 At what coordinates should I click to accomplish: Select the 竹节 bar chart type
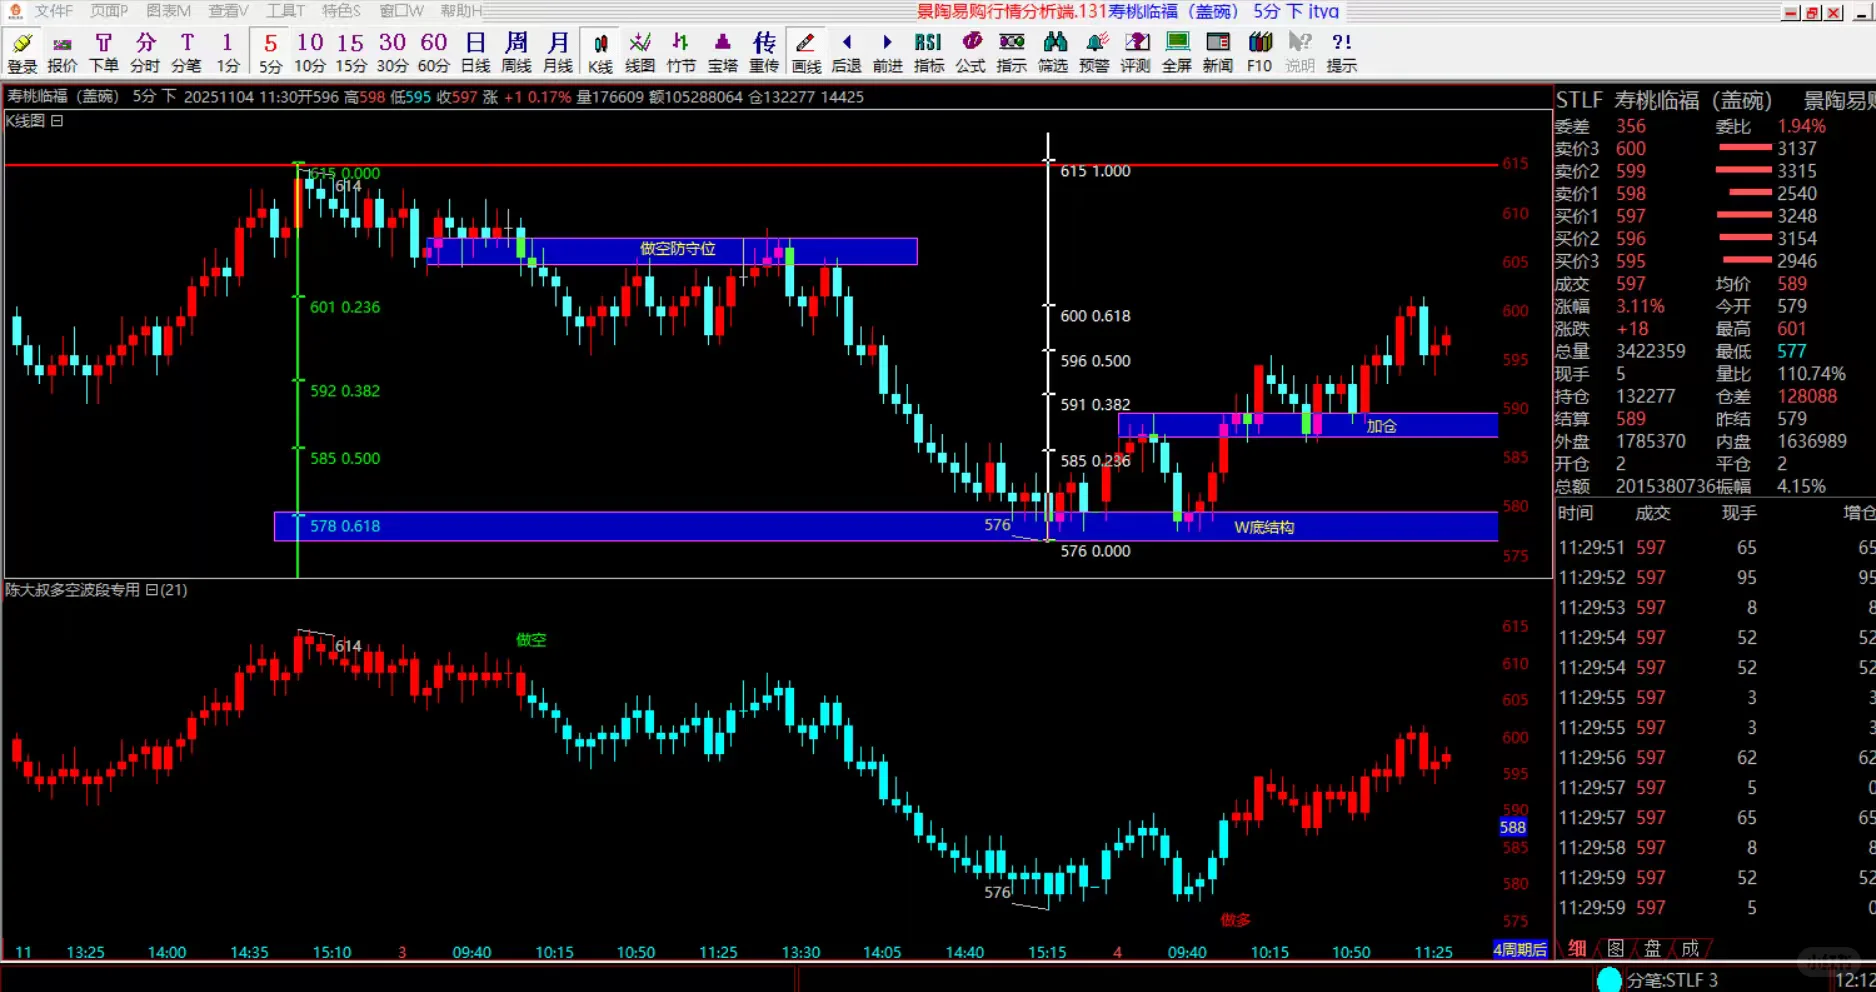coord(681,52)
